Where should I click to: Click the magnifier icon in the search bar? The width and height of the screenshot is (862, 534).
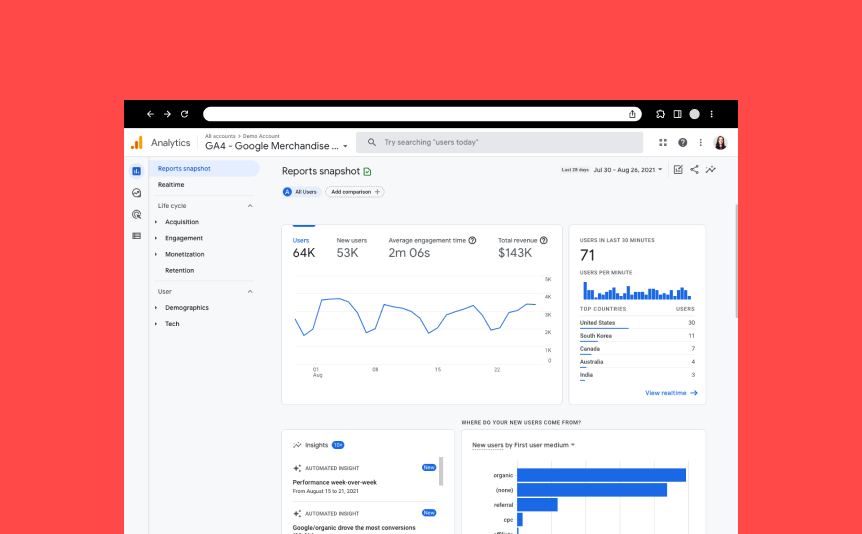click(372, 142)
